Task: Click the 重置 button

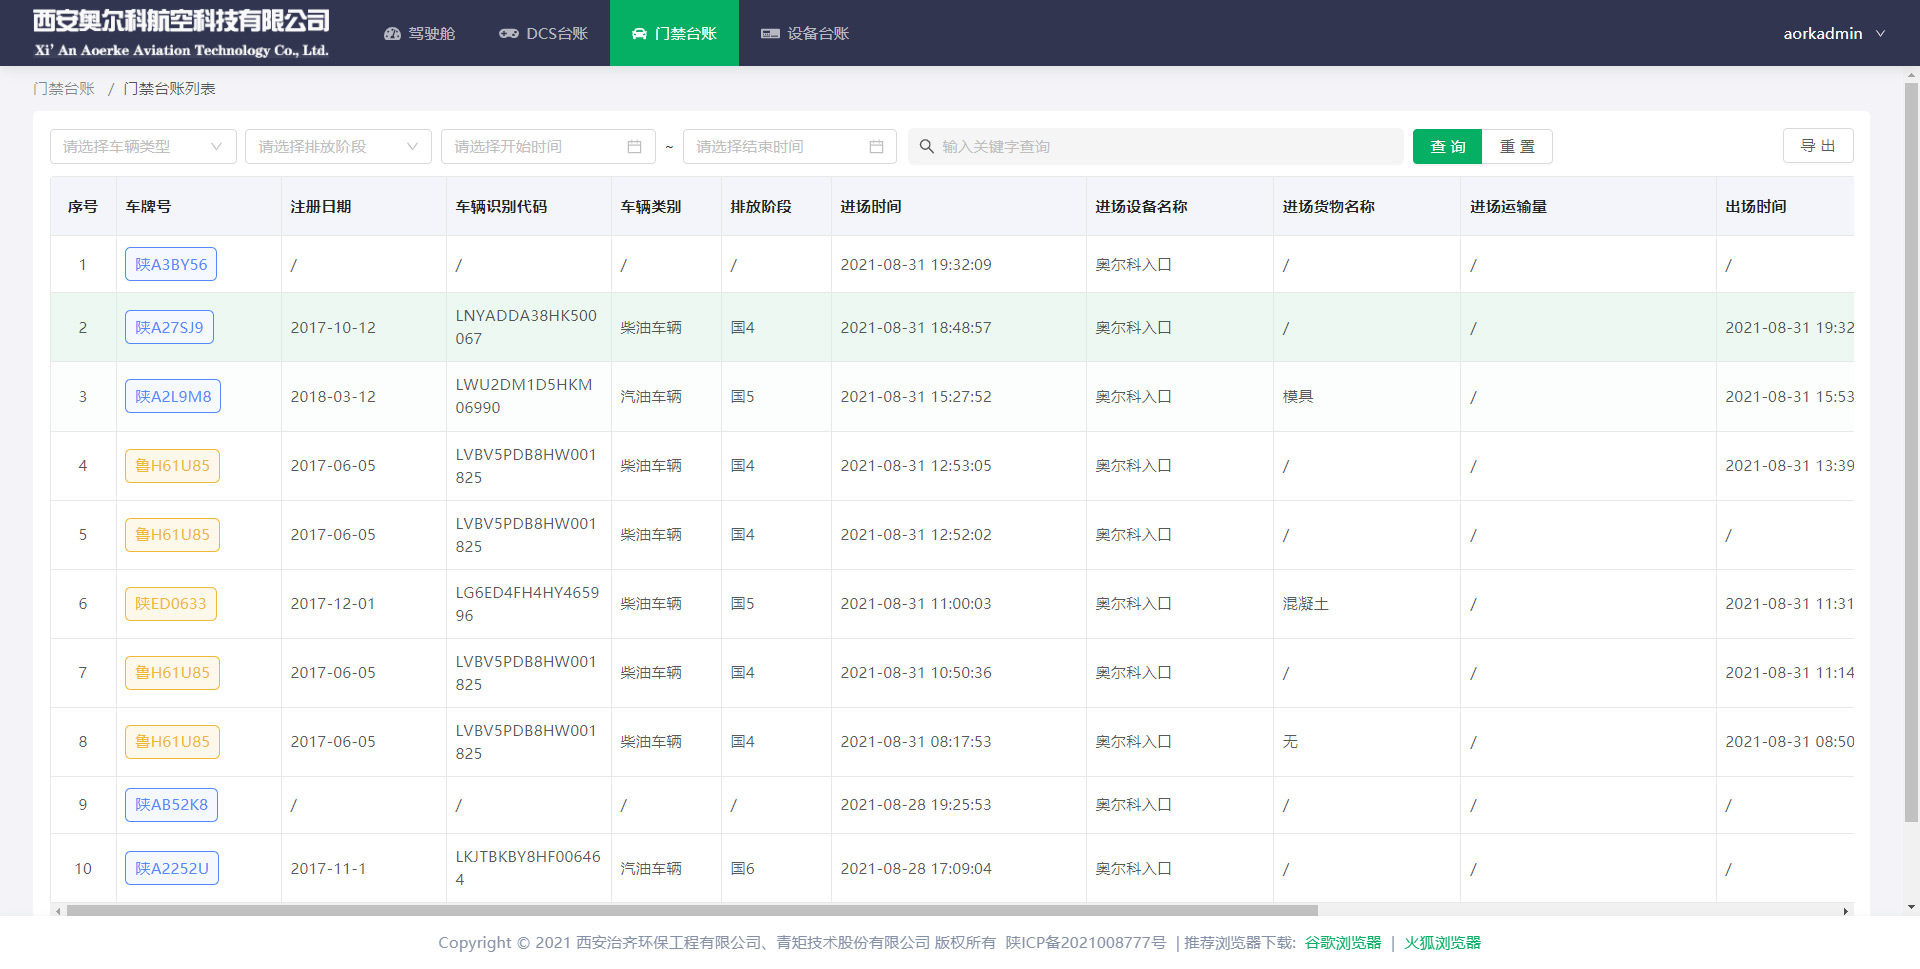Action: [x=1517, y=146]
